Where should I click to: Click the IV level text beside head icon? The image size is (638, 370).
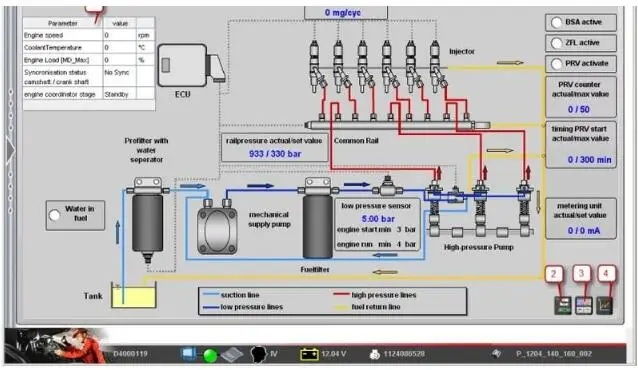pyautogui.click(x=274, y=354)
